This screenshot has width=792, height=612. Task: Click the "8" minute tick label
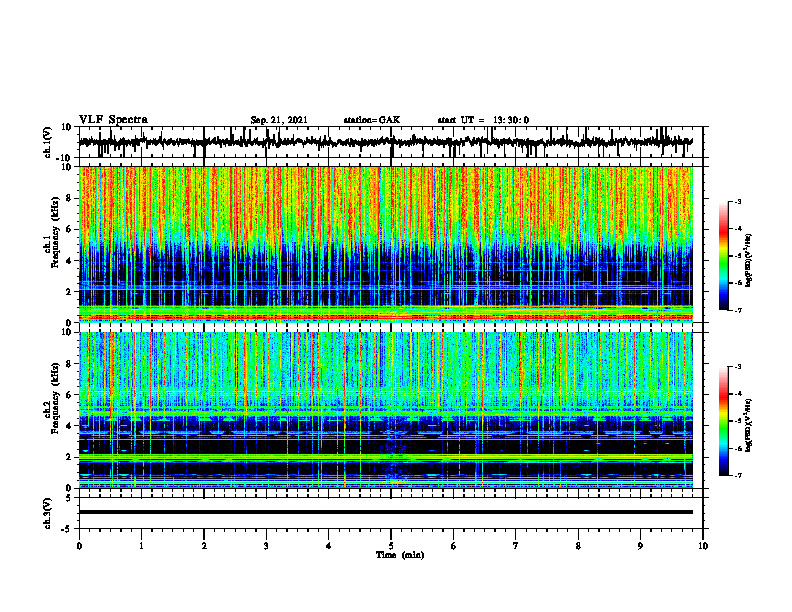578,546
